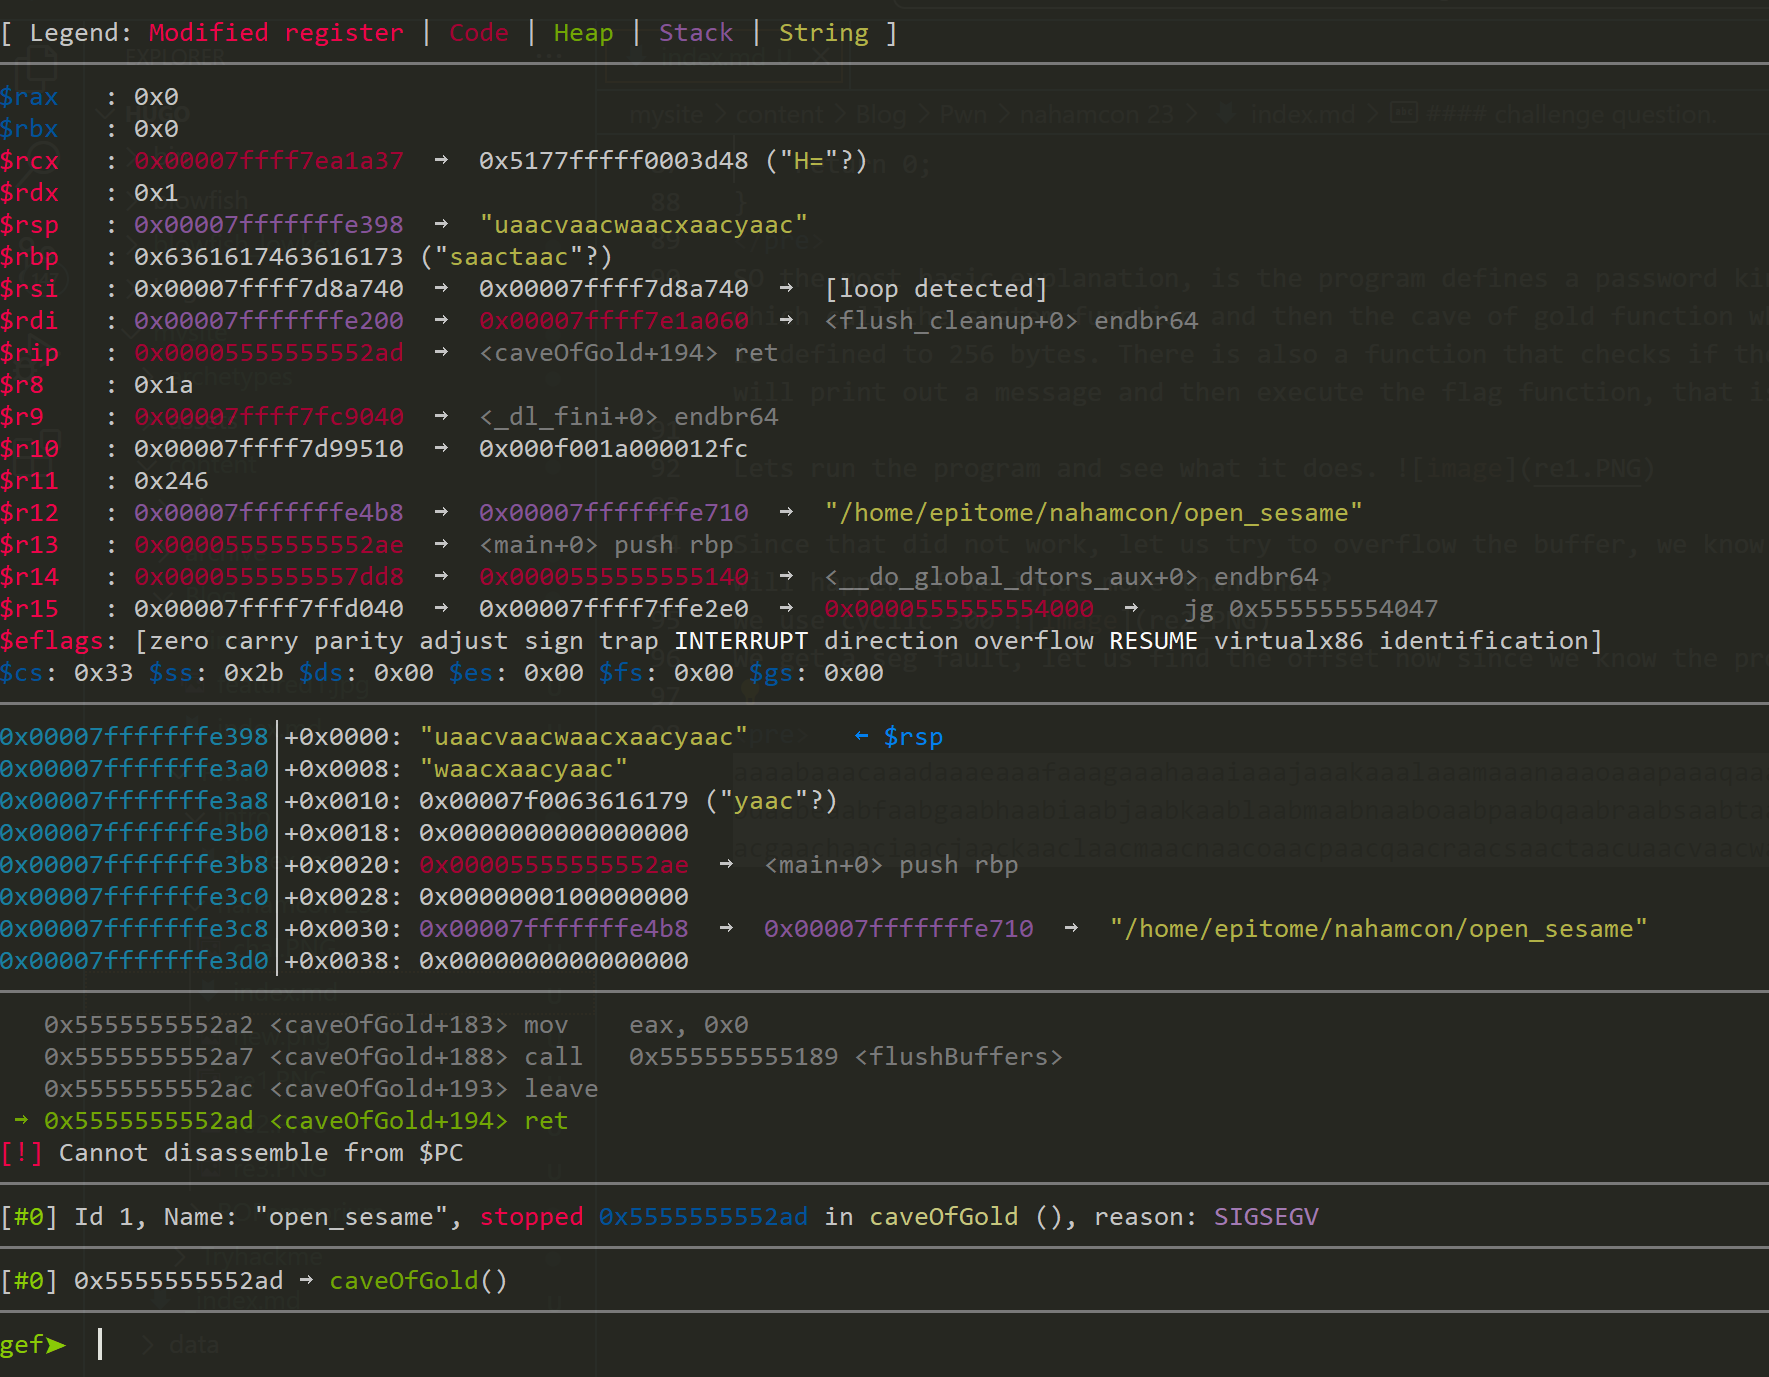Click $r8 value 0x1a
The height and width of the screenshot is (1377, 1769).
pyautogui.click(x=164, y=385)
